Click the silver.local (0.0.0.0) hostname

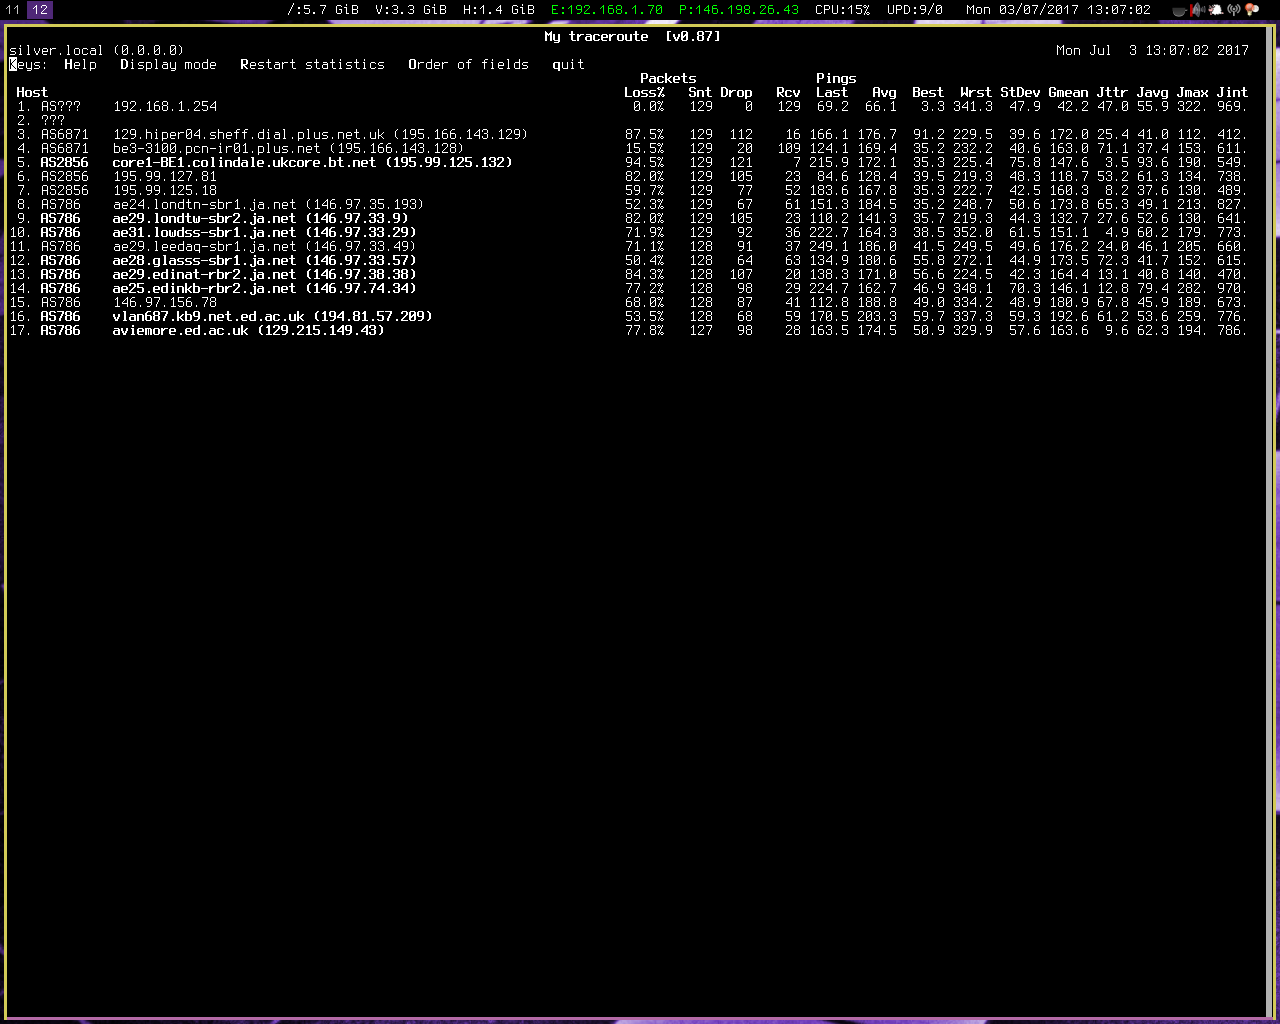click(x=96, y=50)
